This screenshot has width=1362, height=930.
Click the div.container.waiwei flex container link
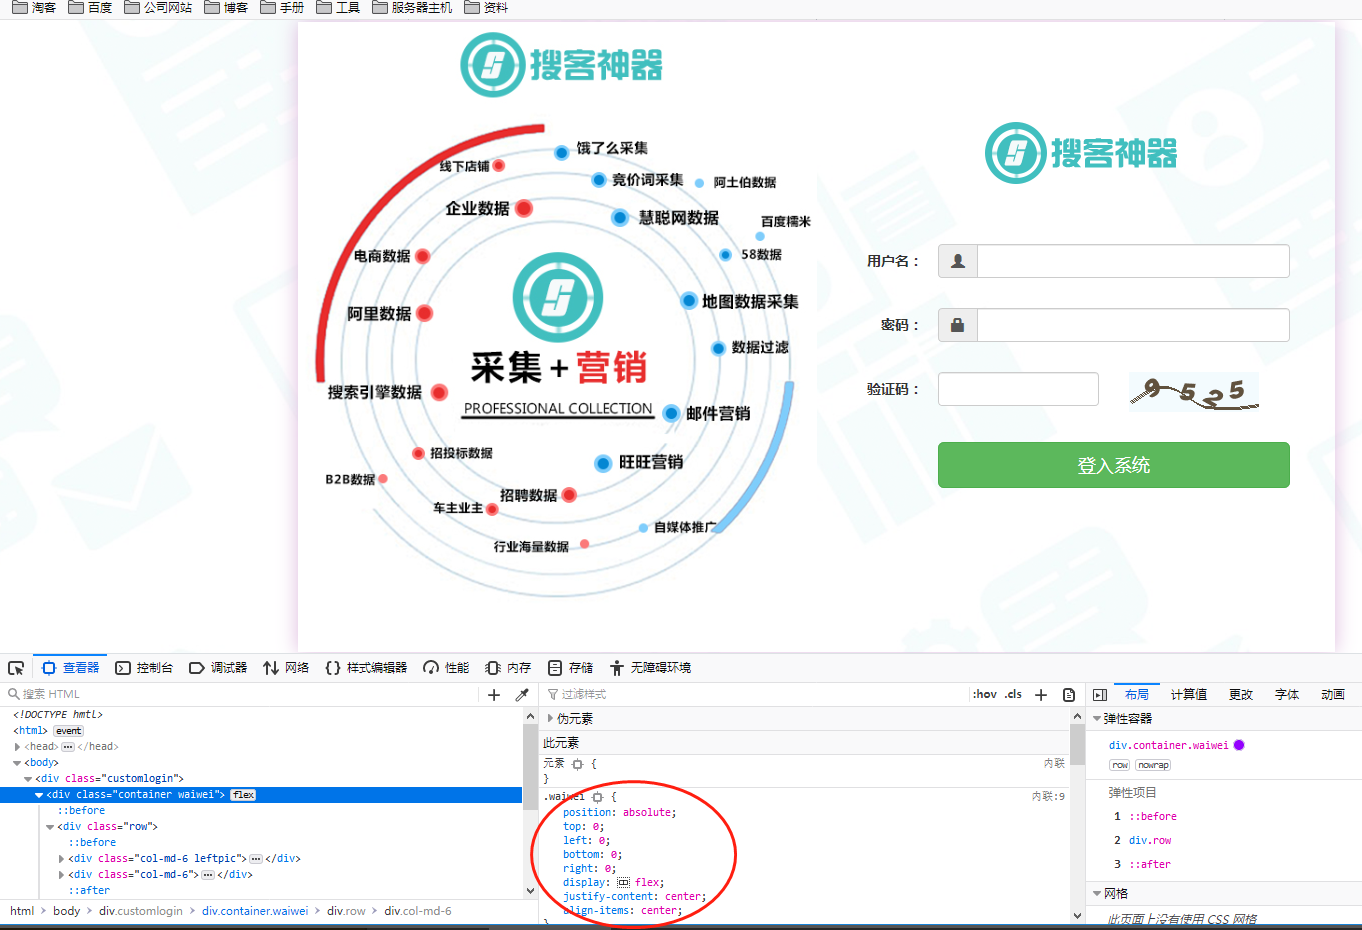pos(1169,745)
